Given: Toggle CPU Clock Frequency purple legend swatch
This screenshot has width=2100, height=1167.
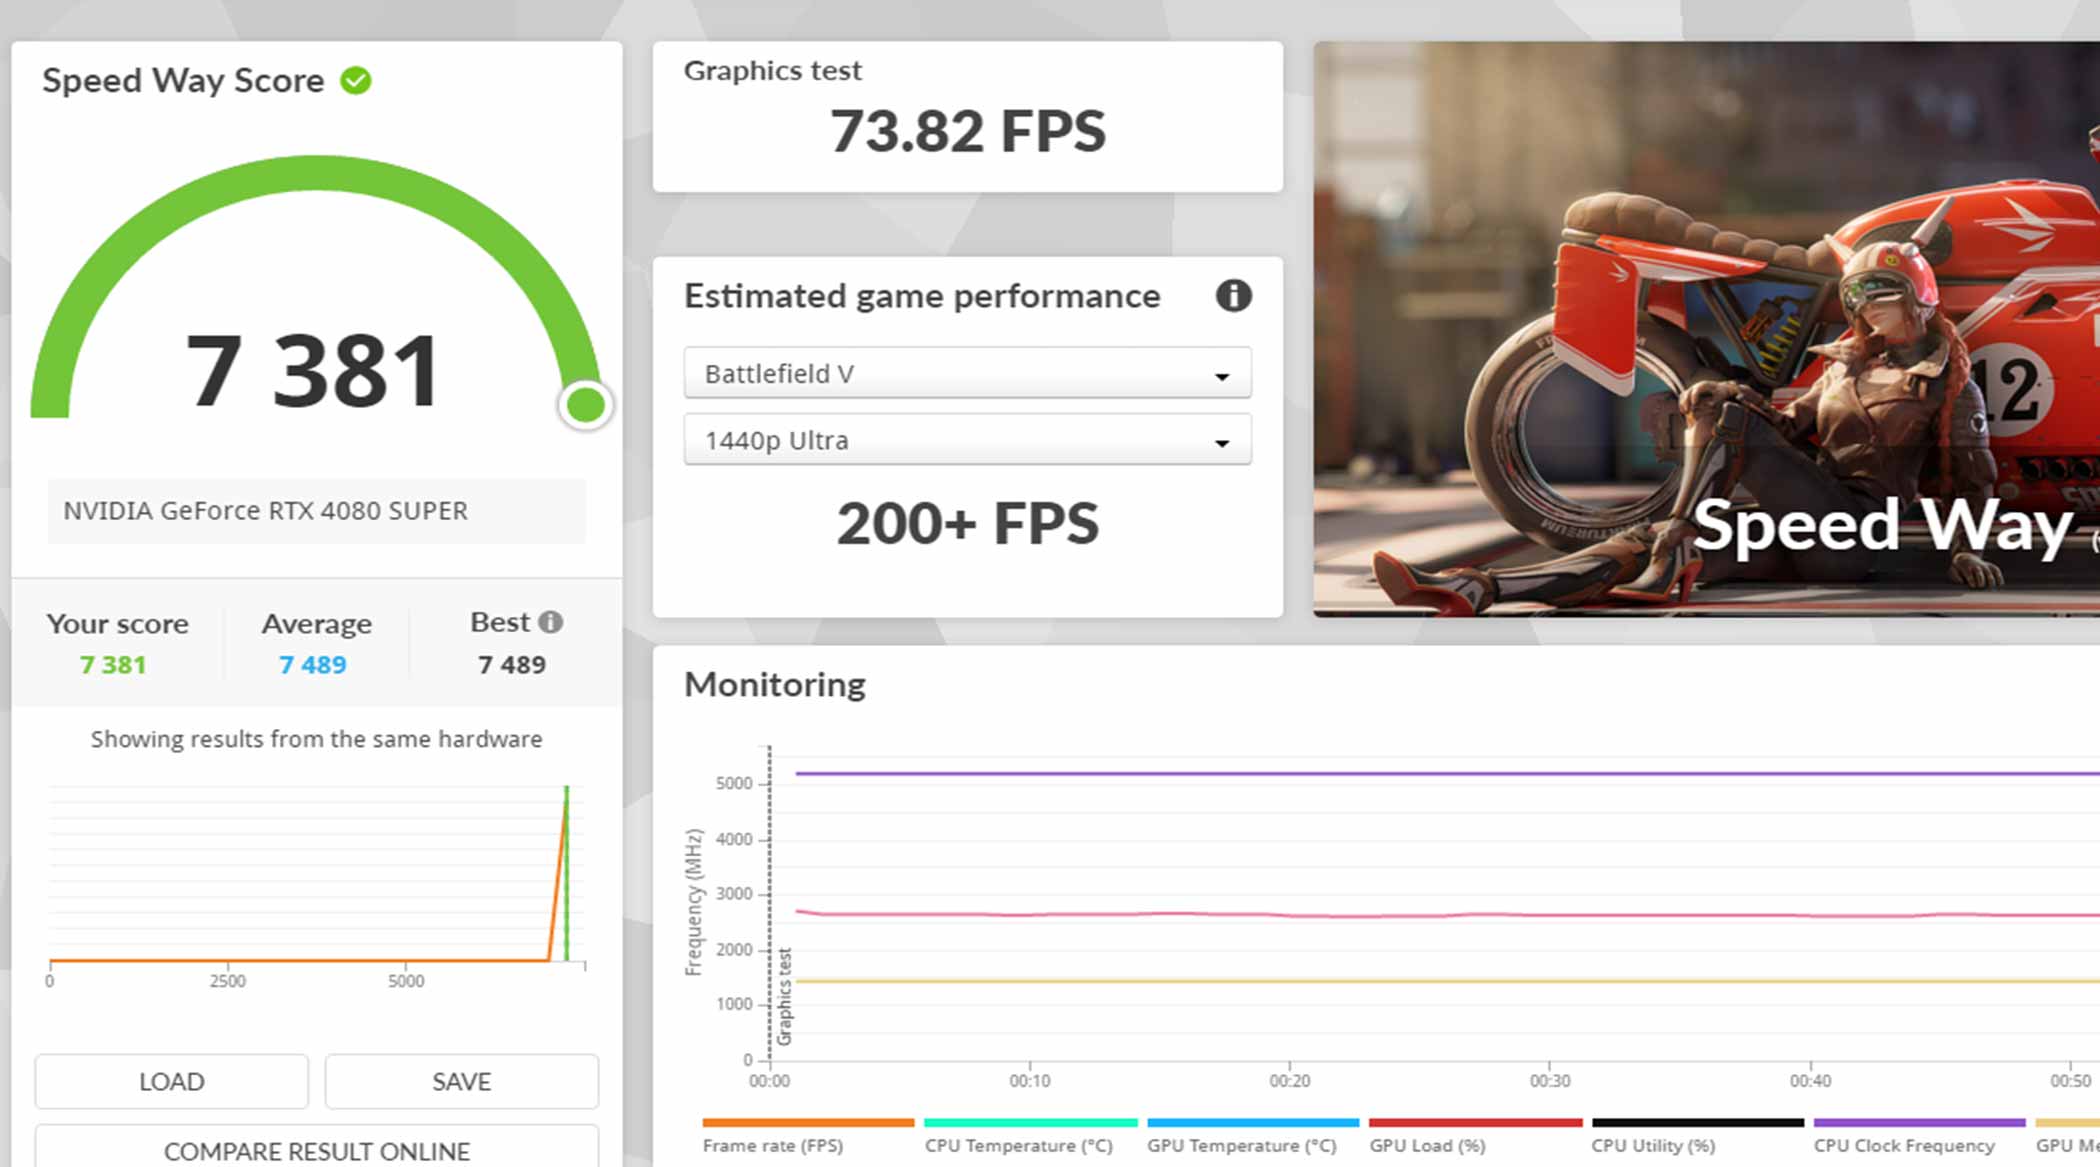Looking at the screenshot, I should click(x=1920, y=1123).
